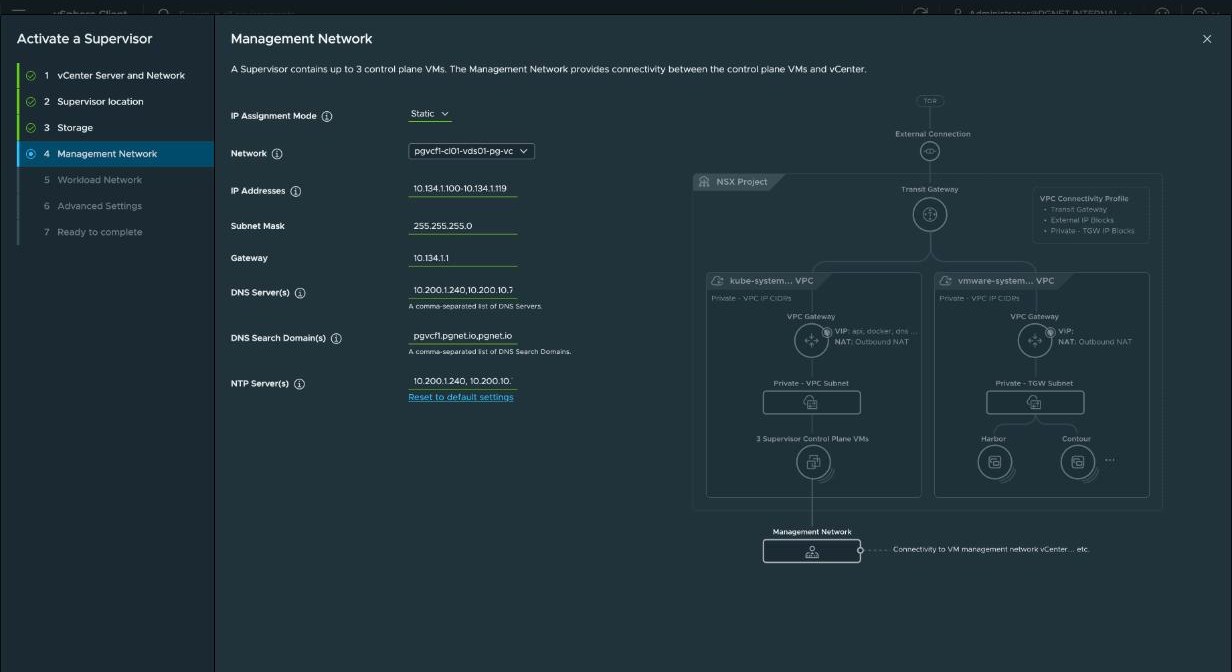Click the Private - VPC Subnet box
Image resolution: width=1232 pixels, height=672 pixels.
coord(811,402)
